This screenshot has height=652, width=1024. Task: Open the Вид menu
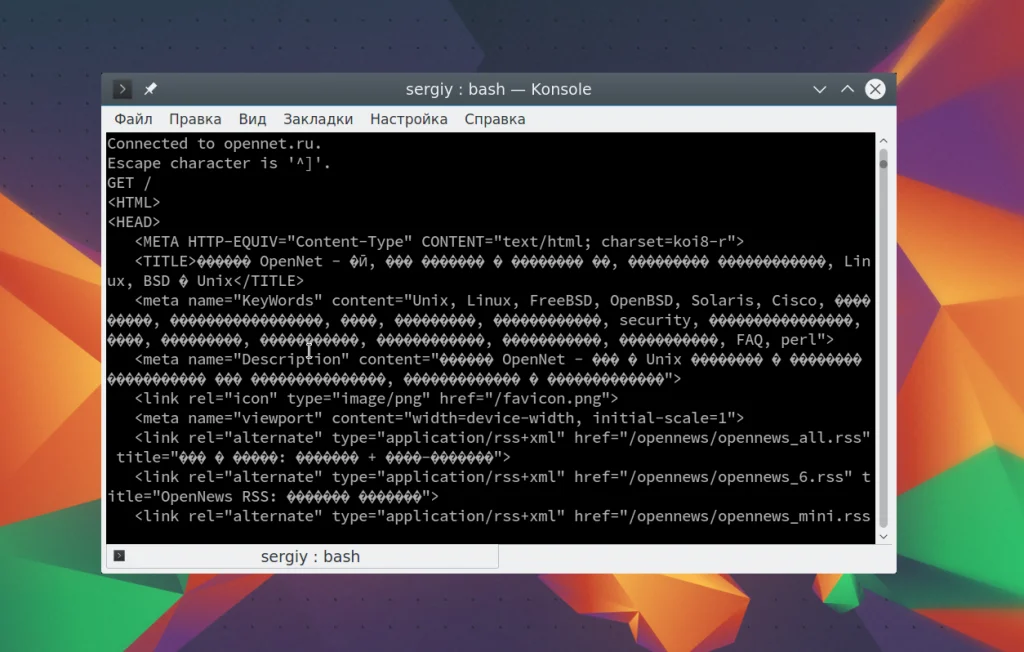(252, 119)
